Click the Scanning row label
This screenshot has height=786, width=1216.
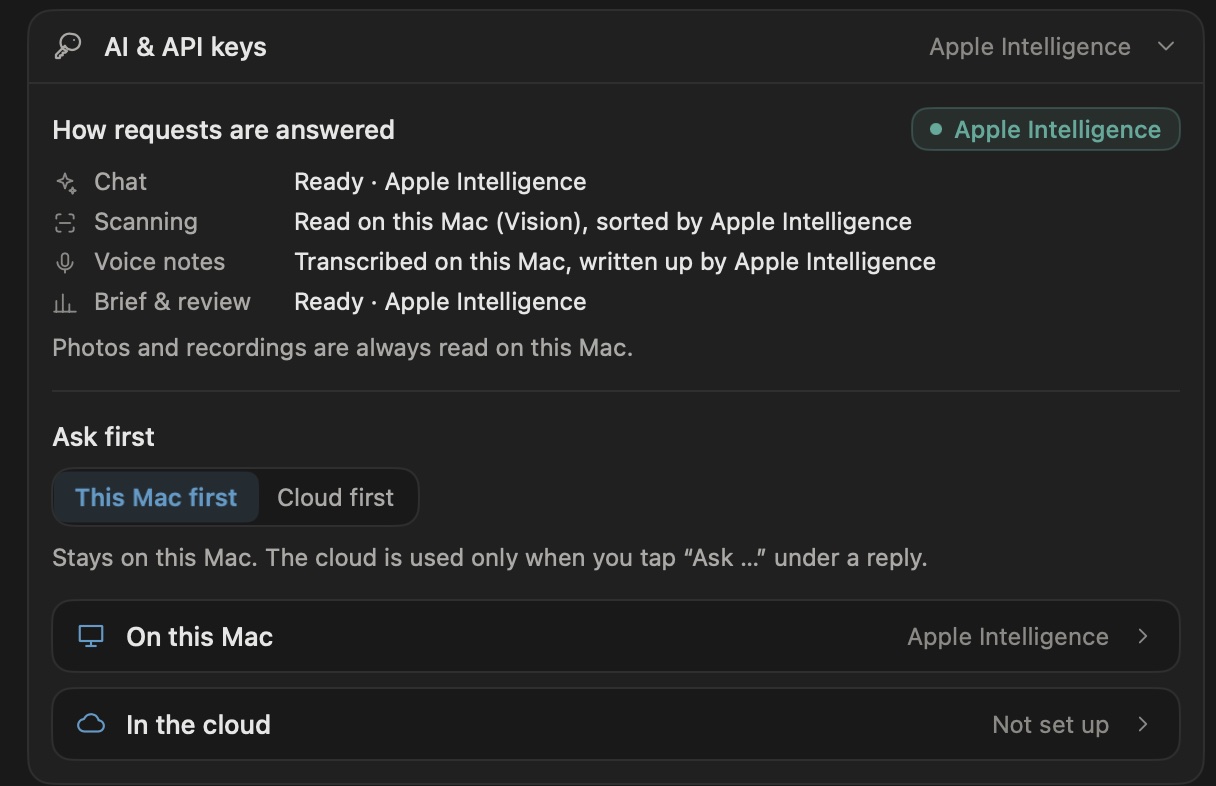pos(146,222)
